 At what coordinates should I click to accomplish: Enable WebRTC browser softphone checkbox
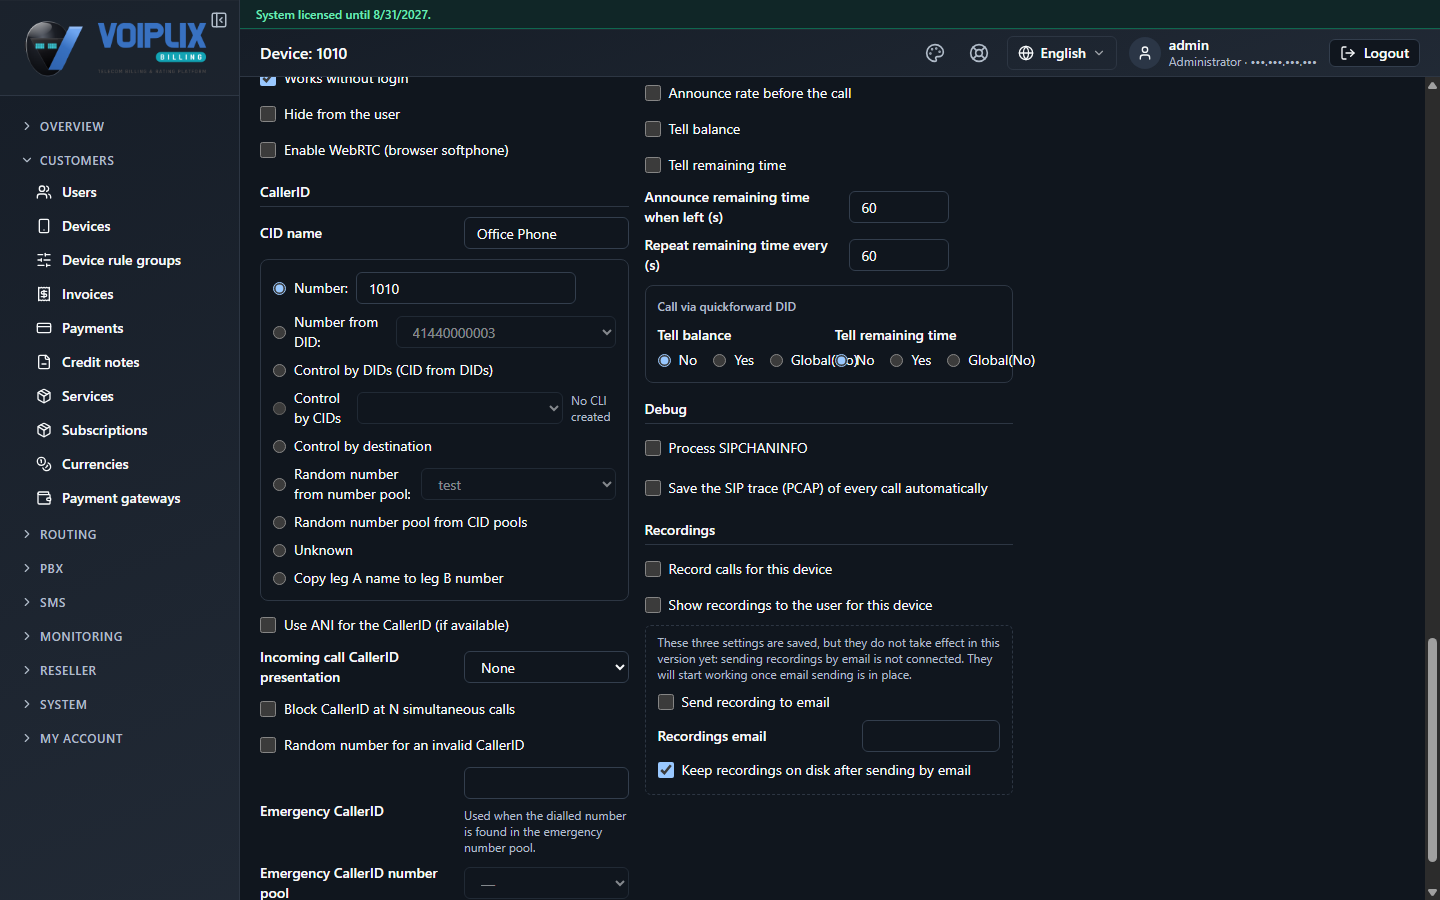coord(268,150)
